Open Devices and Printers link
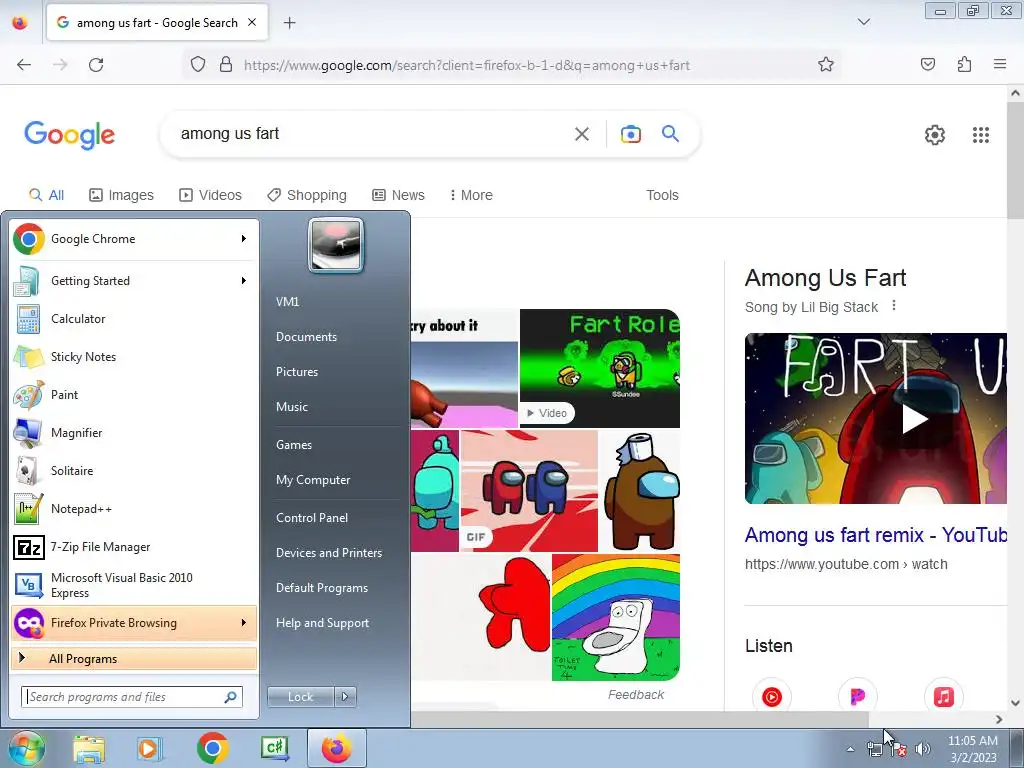Screen dimensions: 1024x768 point(328,553)
